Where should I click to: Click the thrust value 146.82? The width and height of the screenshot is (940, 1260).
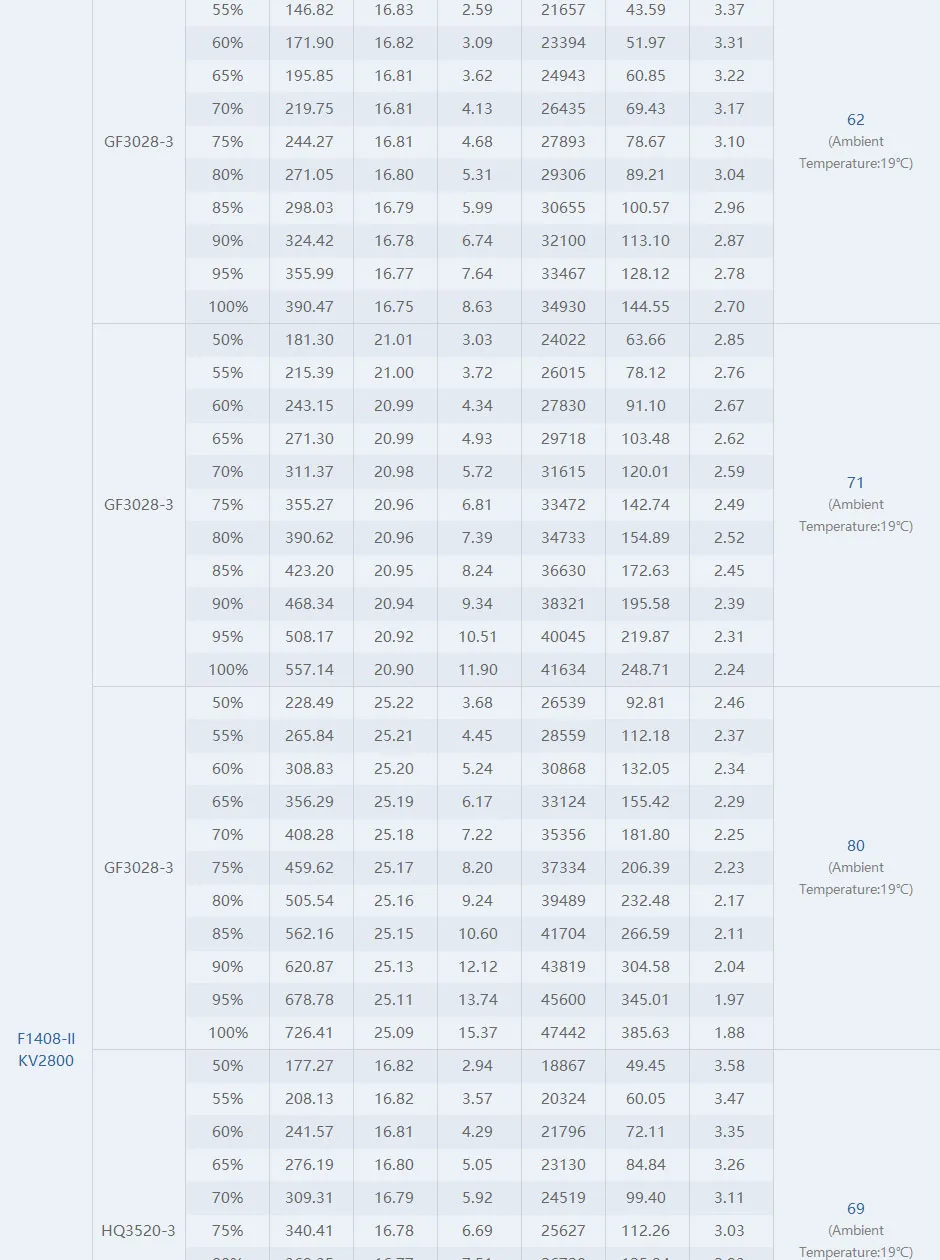(310, 10)
